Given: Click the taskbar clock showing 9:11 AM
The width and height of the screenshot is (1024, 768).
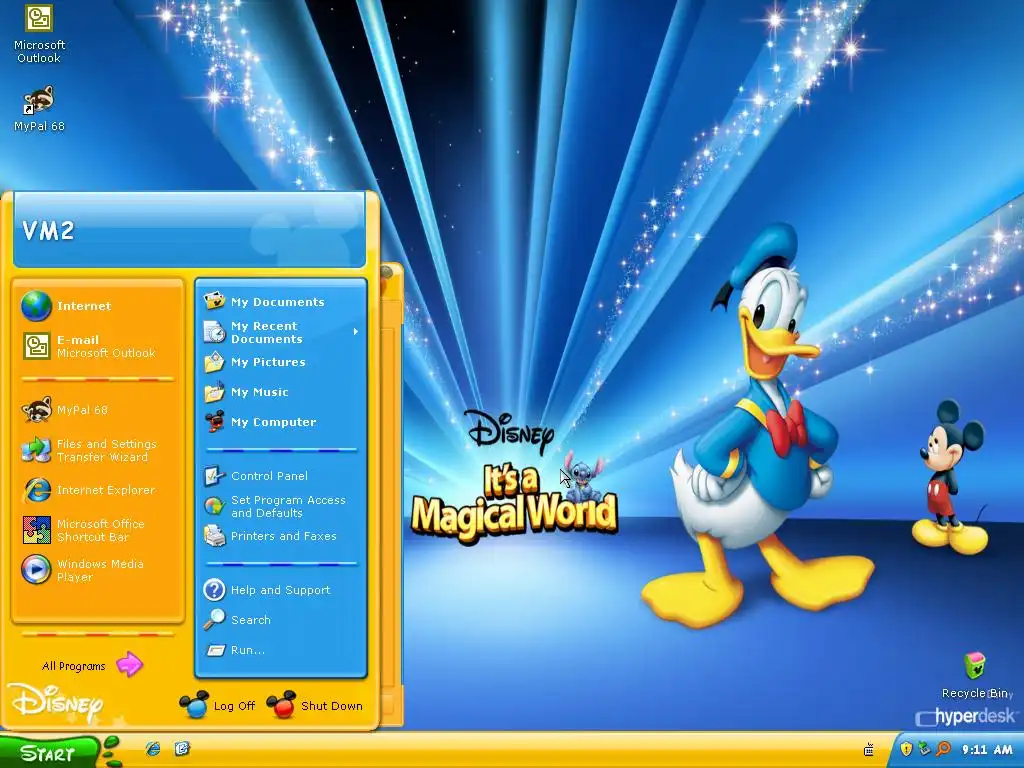Looking at the screenshot, I should (987, 749).
